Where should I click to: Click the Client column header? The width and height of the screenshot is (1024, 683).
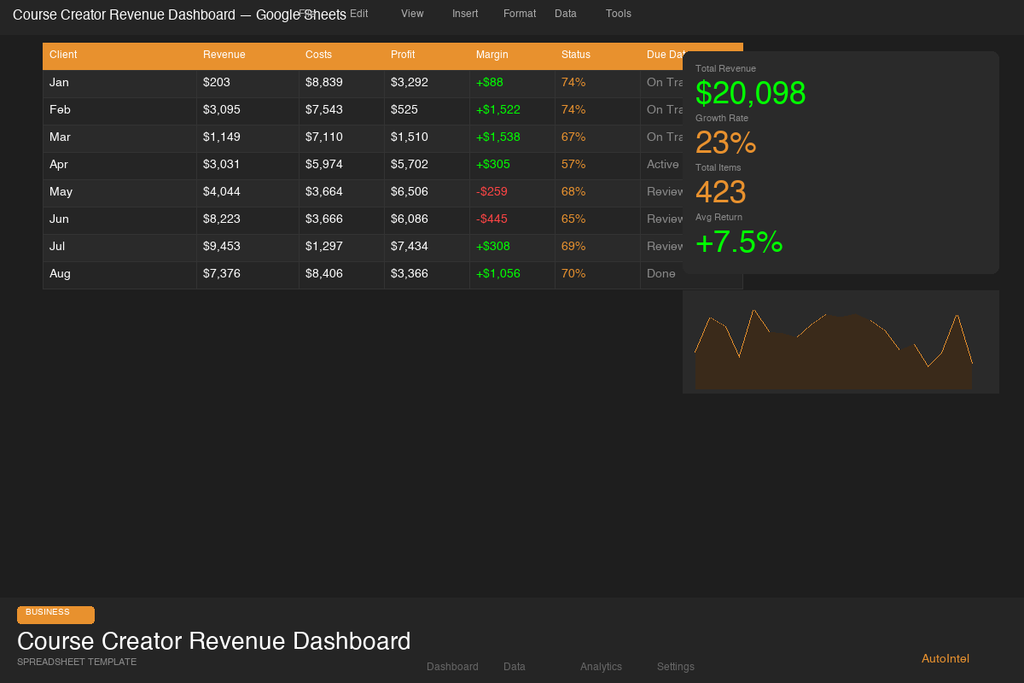pos(120,55)
